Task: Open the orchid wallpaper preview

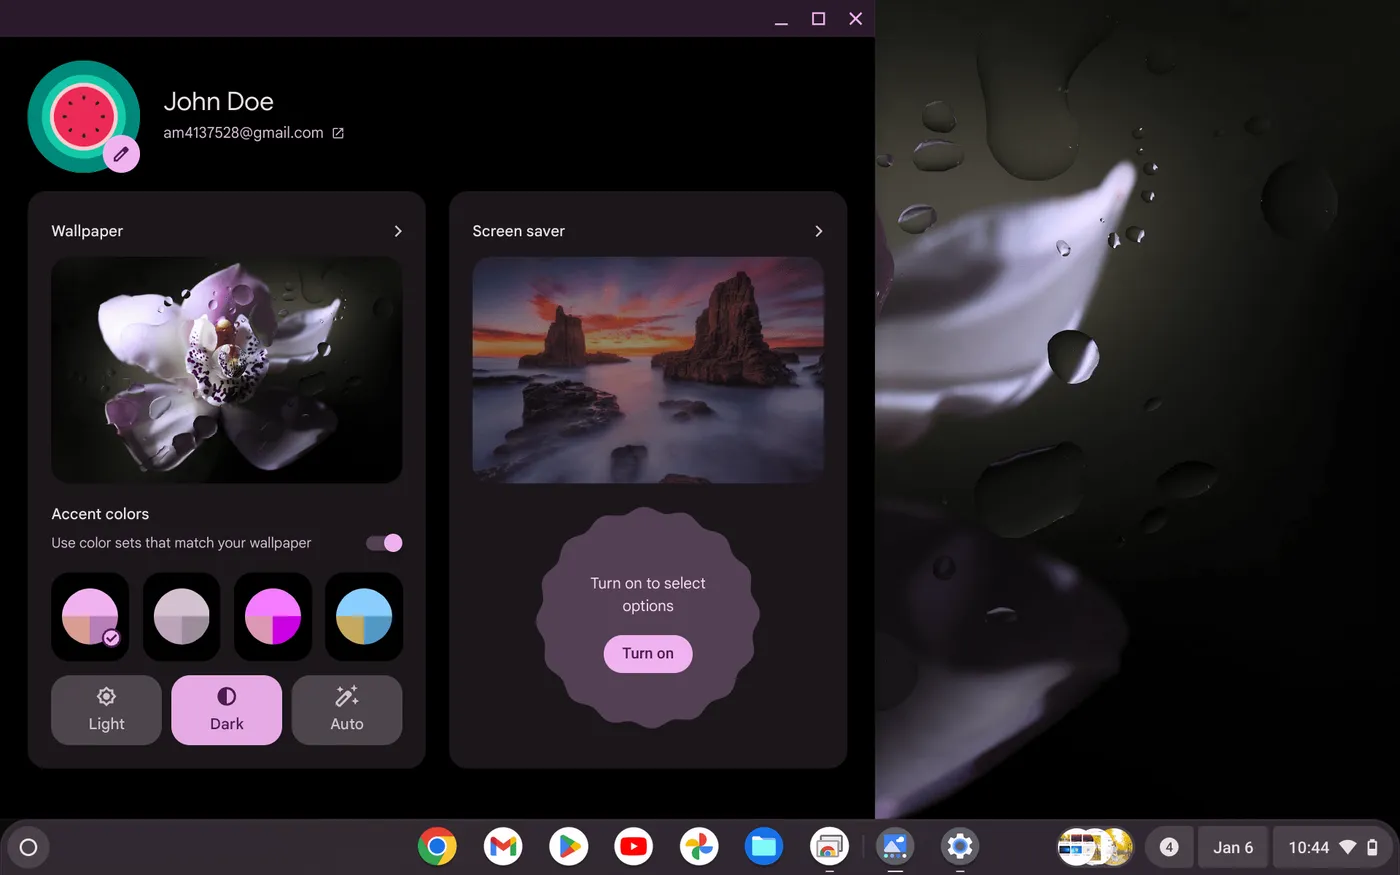Action: pyautogui.click(x=227, y=370)
